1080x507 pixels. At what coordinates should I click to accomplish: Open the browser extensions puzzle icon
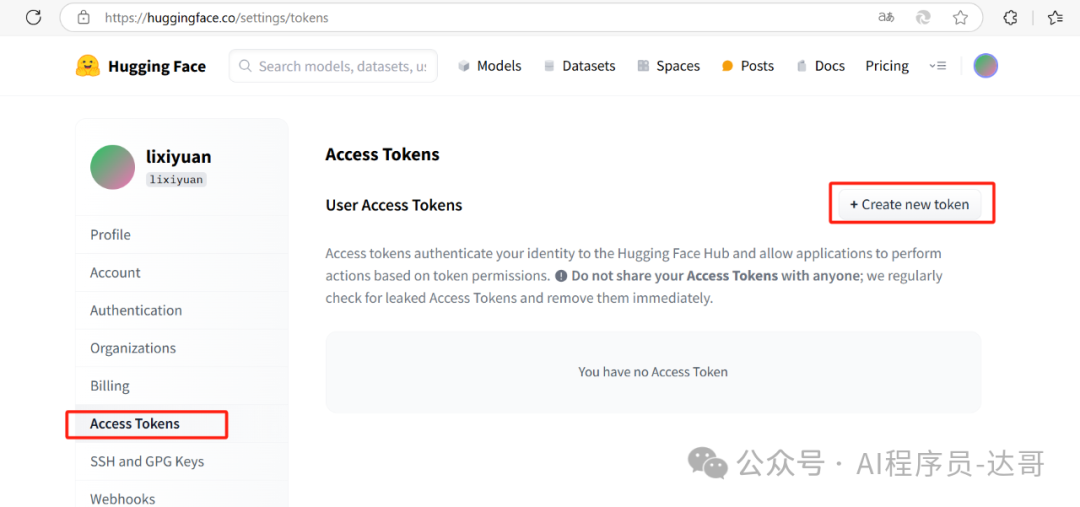[x=1010, y=18]
